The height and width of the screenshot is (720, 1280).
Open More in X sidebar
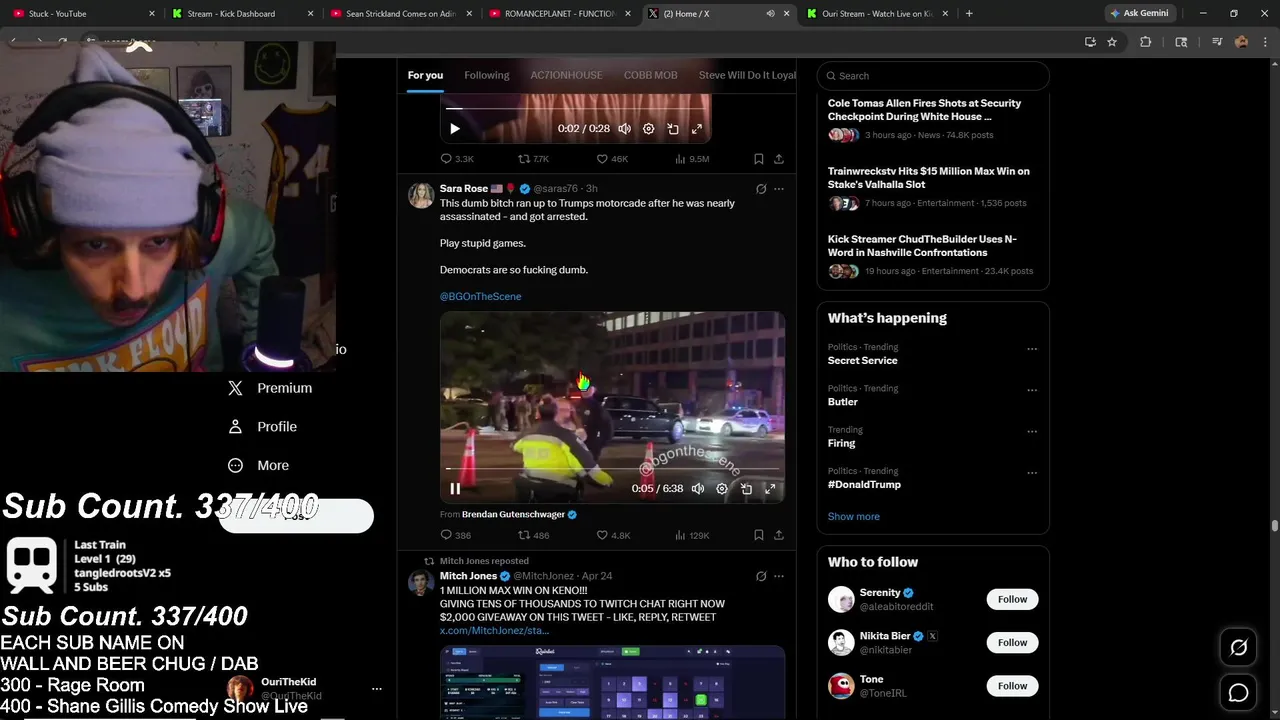[259, 465]
